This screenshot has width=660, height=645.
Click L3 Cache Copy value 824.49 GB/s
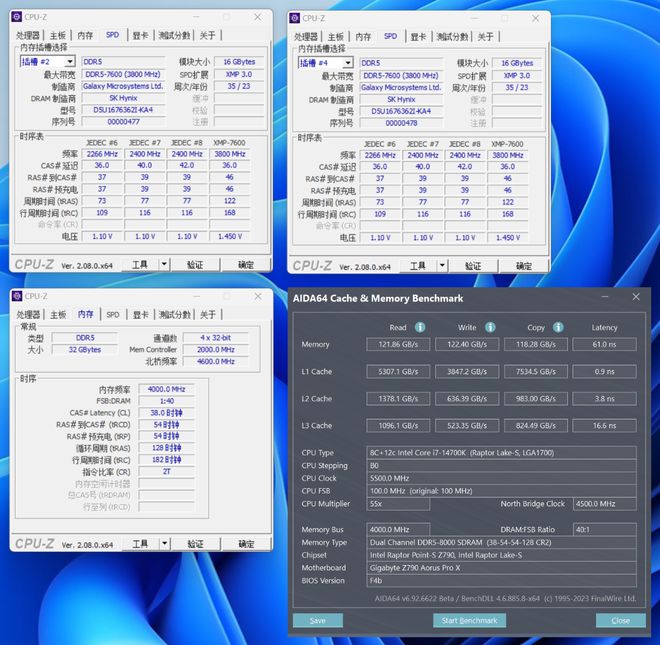(536, 426)
